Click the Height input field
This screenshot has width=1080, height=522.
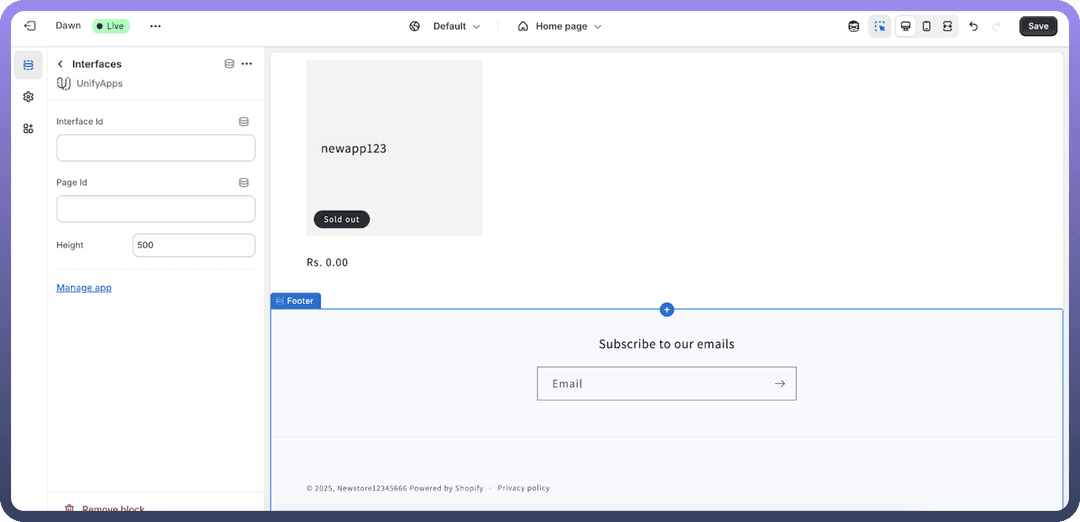pyautogui.click(x=194, y=245)
